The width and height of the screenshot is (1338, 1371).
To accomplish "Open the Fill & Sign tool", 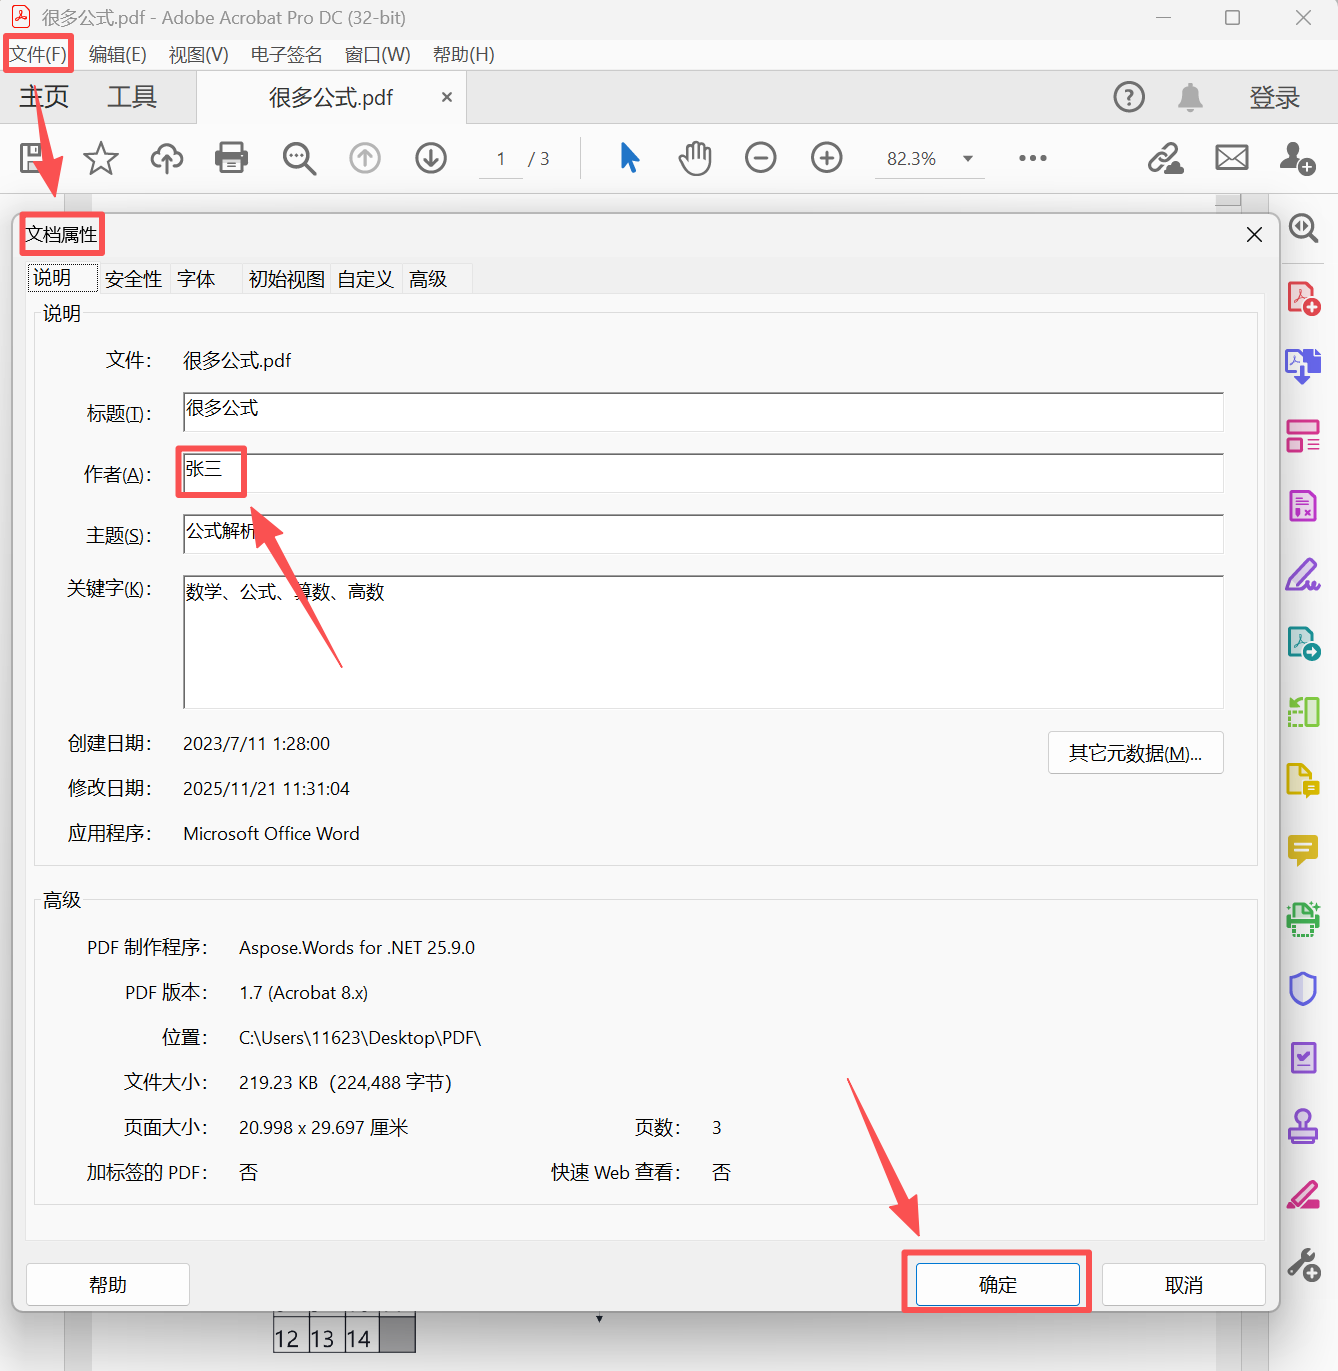I will pyautogui.click(x=1303, y=575).
